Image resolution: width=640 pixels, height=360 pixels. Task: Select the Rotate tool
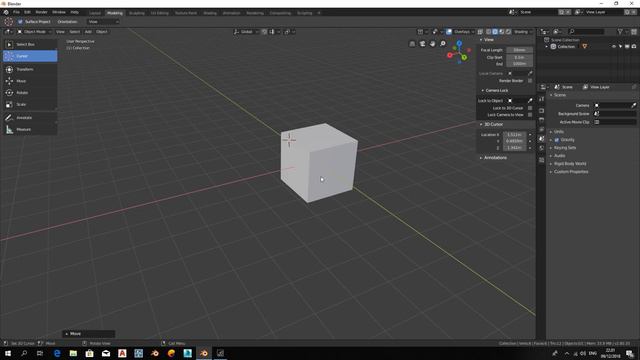click(30, 93)
